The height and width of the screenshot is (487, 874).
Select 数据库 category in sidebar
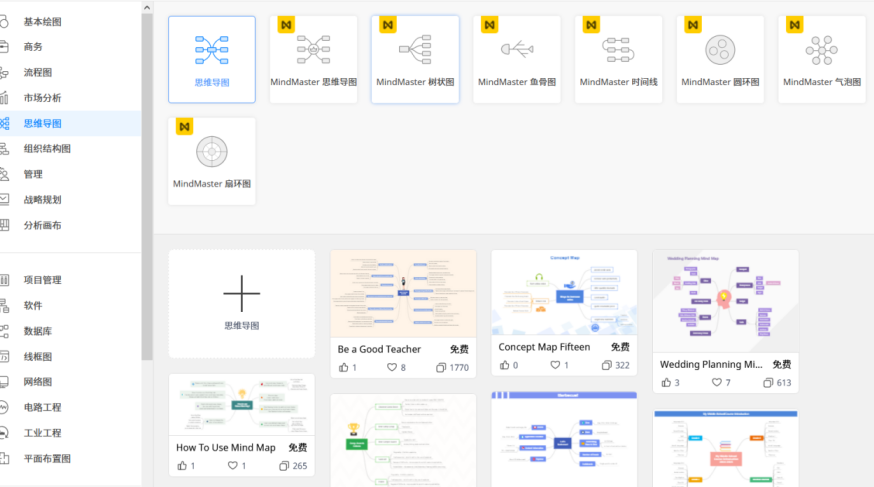[70, 331]
